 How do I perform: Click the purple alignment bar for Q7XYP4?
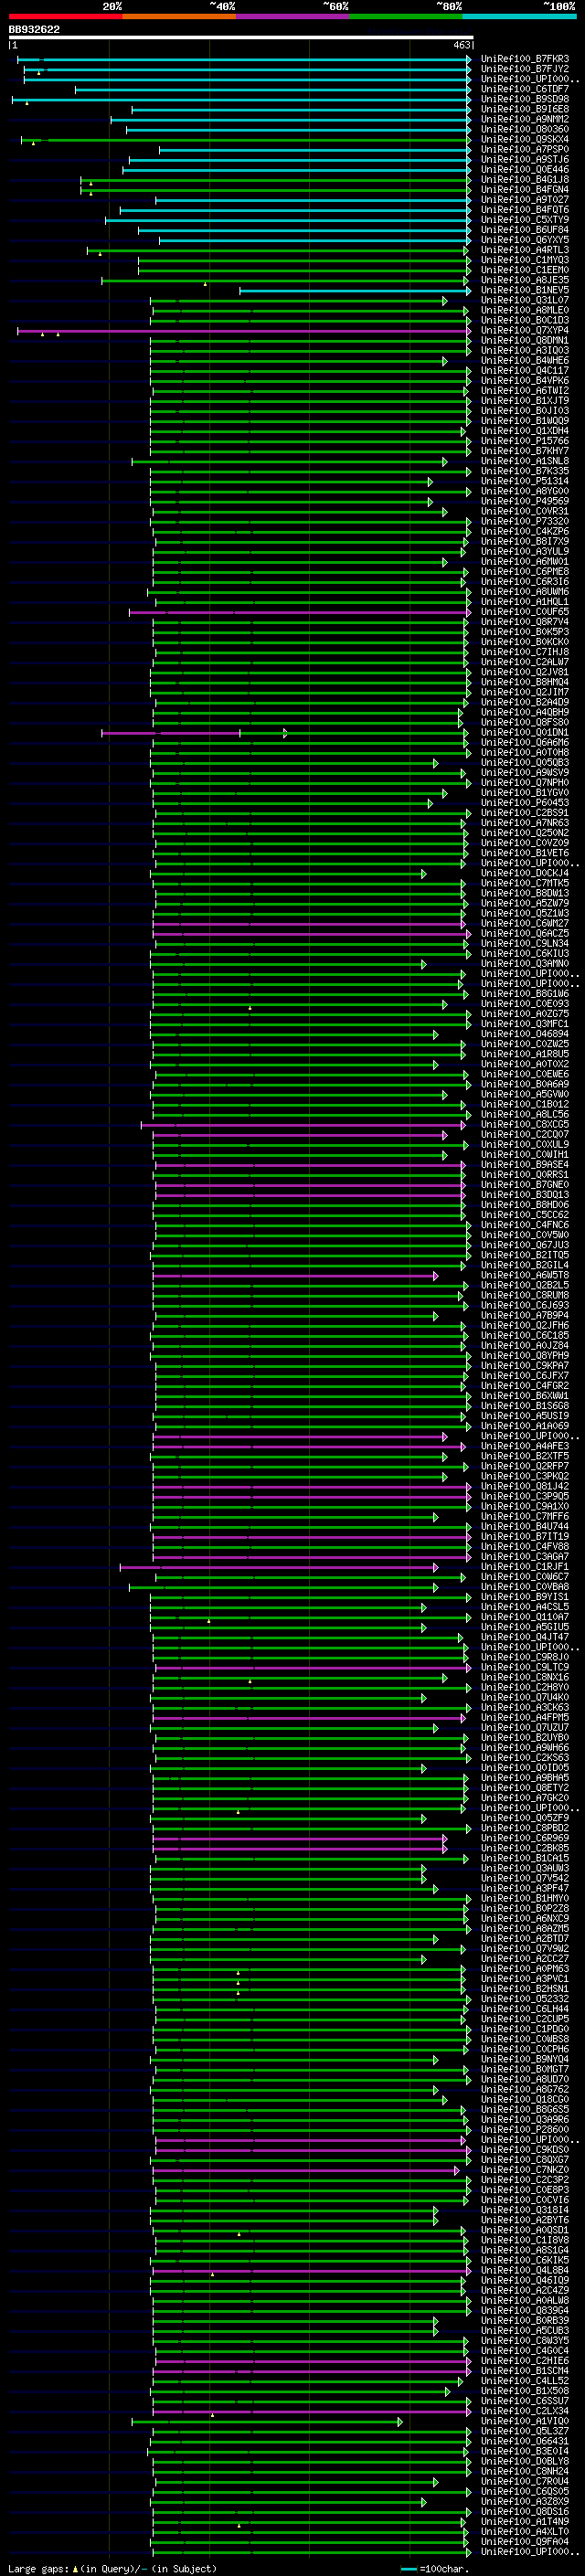[243, 331]
